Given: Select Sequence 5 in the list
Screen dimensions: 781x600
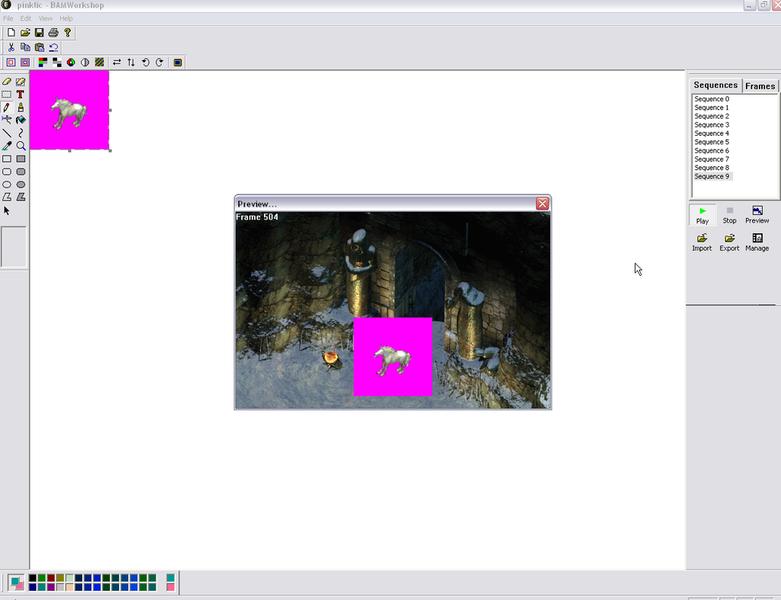Looking at the screenshot, I should pyautogui.click(x=712, y=142).
